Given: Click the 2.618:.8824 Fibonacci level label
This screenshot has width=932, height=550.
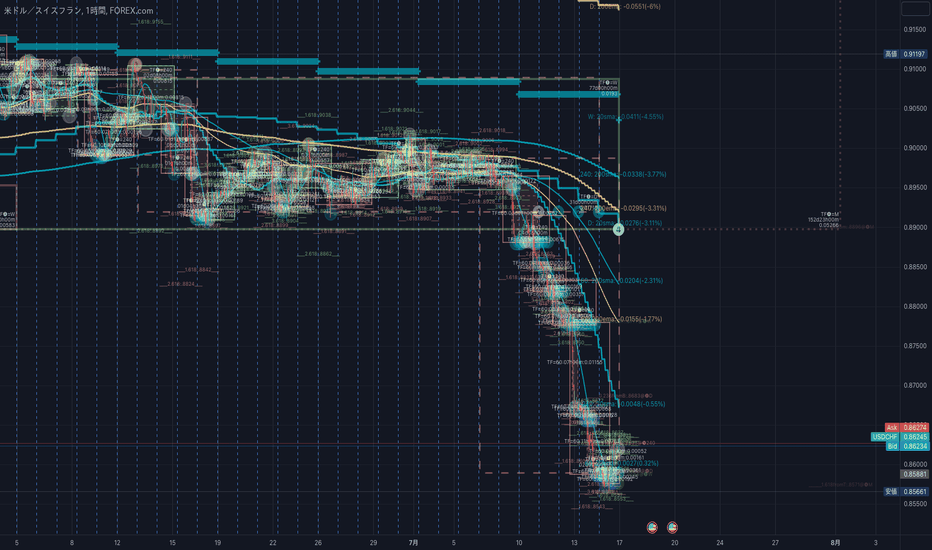Looking at the screenshot, I should tap(181, 284).
